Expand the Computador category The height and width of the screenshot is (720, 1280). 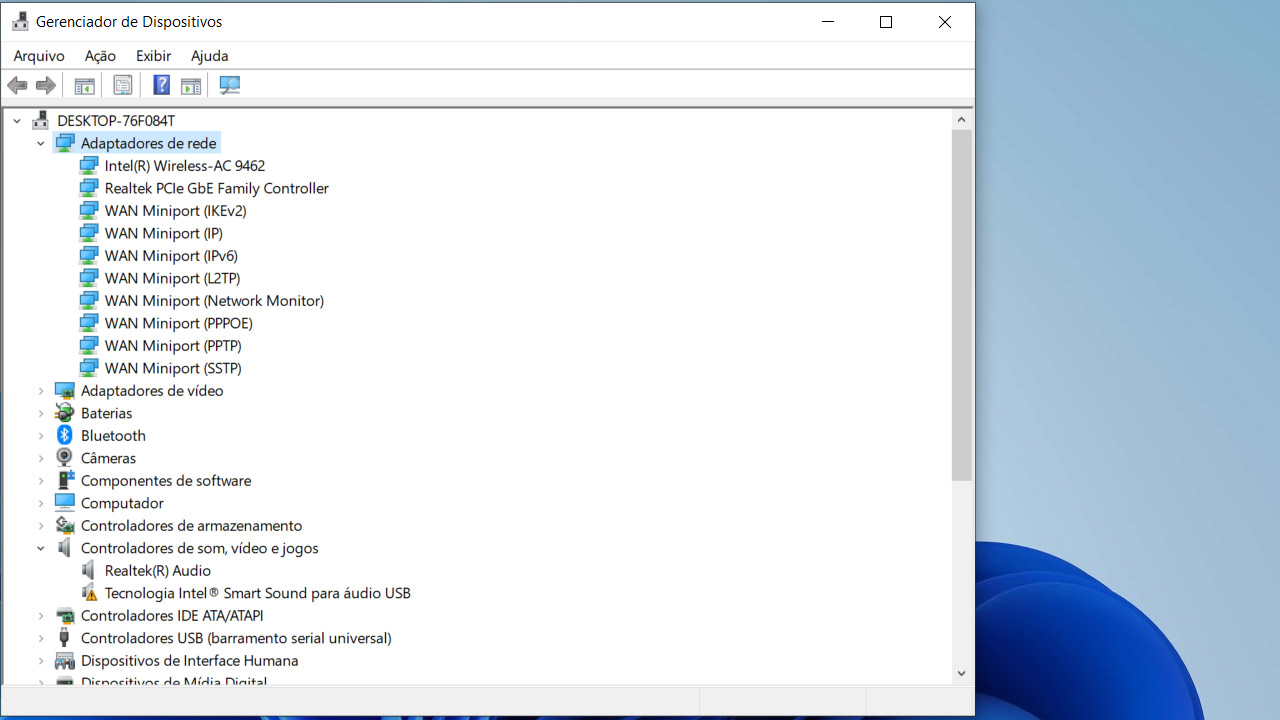(41, 503)
